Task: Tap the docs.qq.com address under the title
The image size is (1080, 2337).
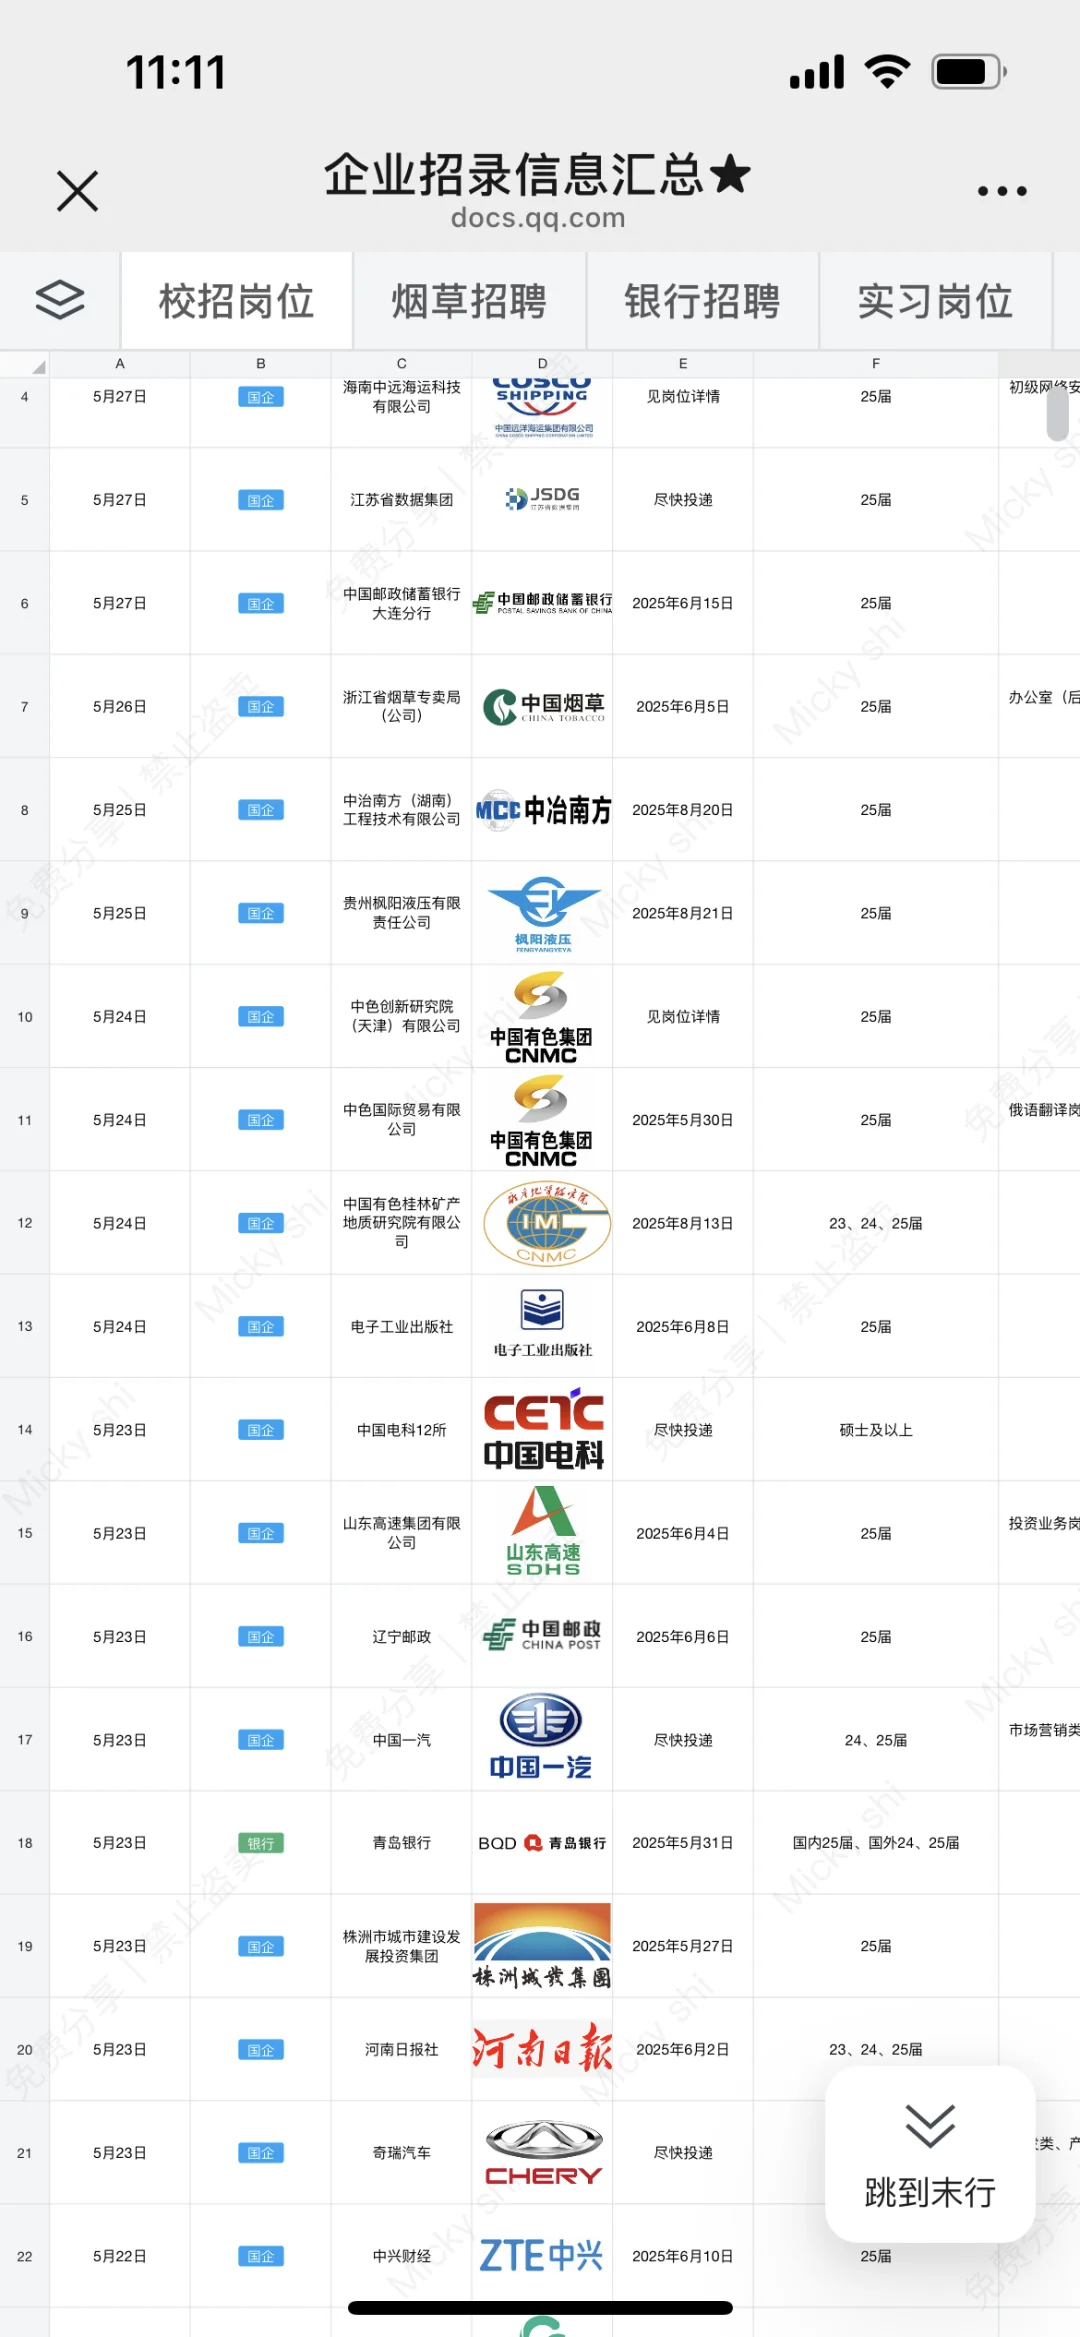Action: click(538, 217)
